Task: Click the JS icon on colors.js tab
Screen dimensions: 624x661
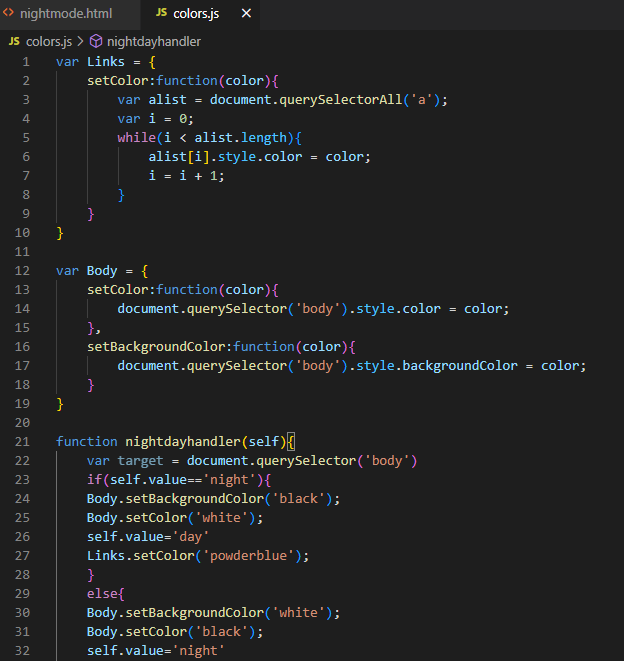Action: click(161, 13)
